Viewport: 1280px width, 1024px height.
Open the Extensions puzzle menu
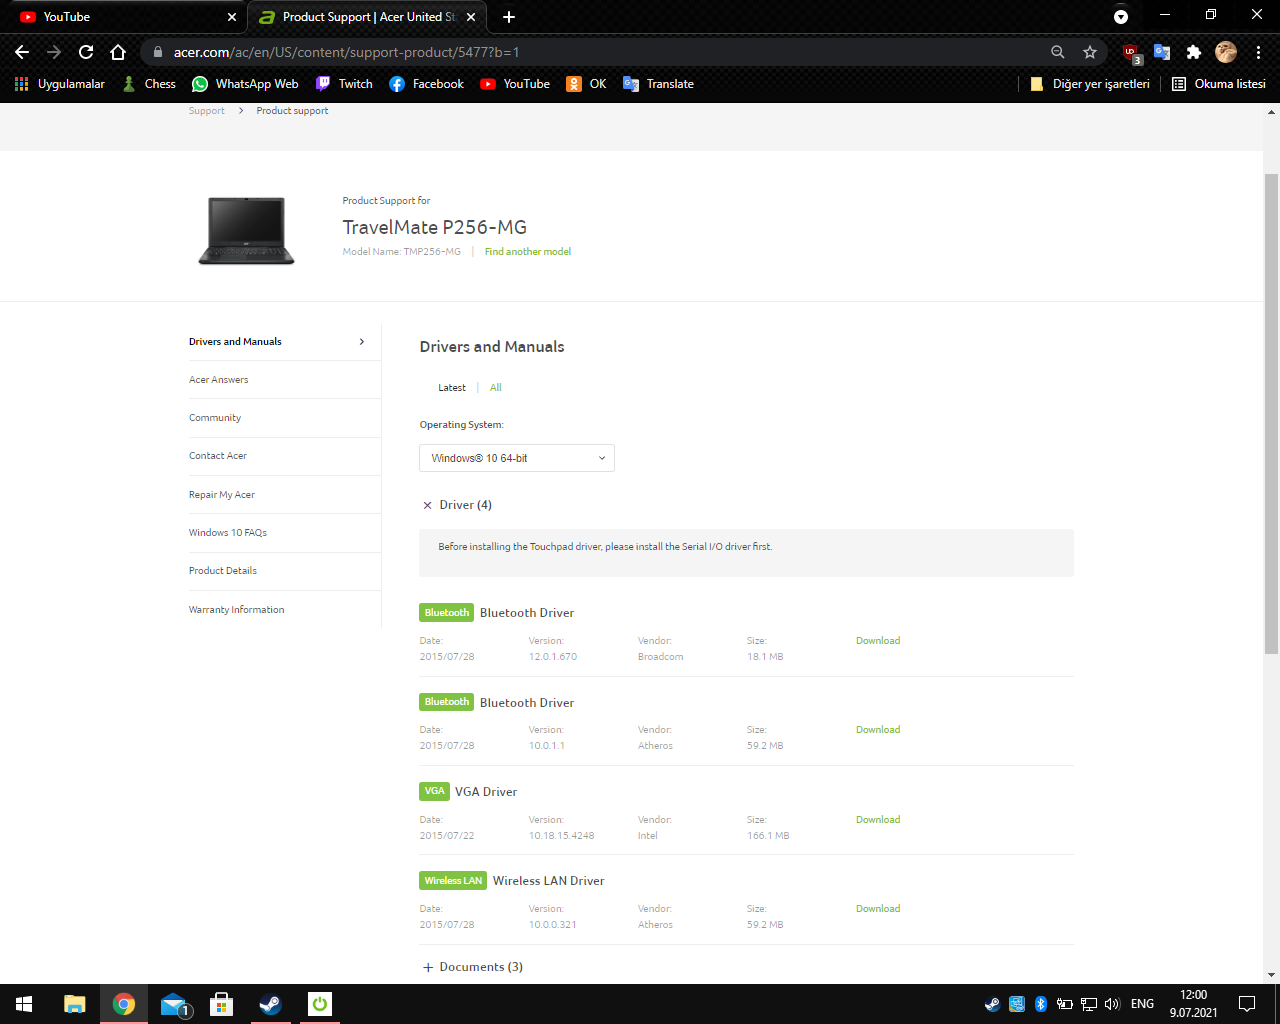1194,52
